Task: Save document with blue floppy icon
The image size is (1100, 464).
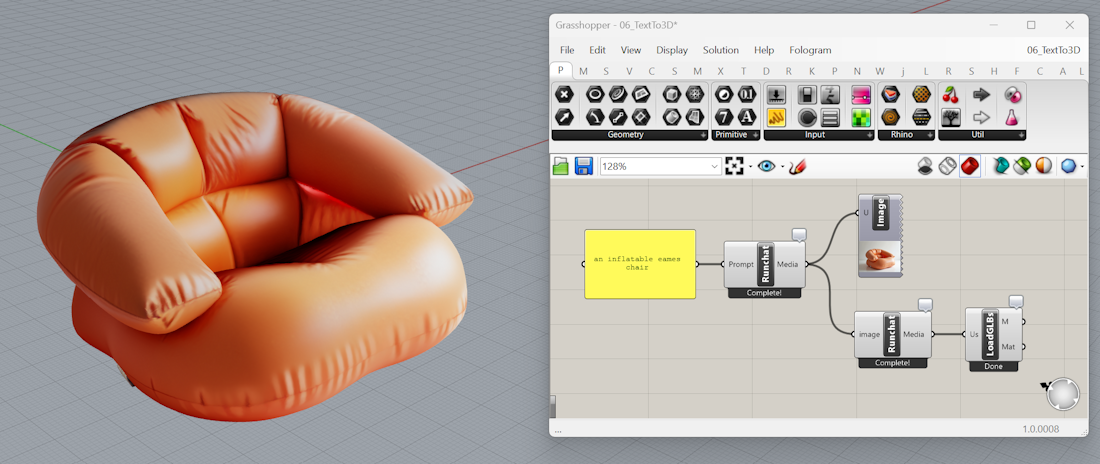Action: coord(584,166)
